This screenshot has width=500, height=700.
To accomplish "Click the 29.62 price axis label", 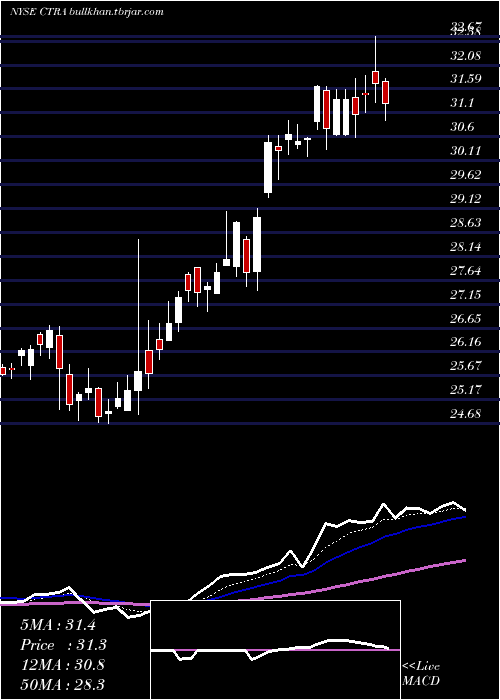I will click(466, 175).
